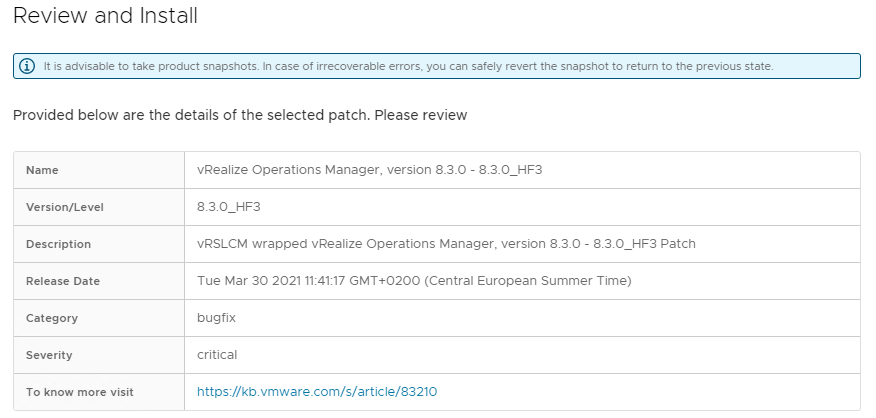Click the Review and Install heading
This screenshot has height=418, width=876.
tap(105, 15)
